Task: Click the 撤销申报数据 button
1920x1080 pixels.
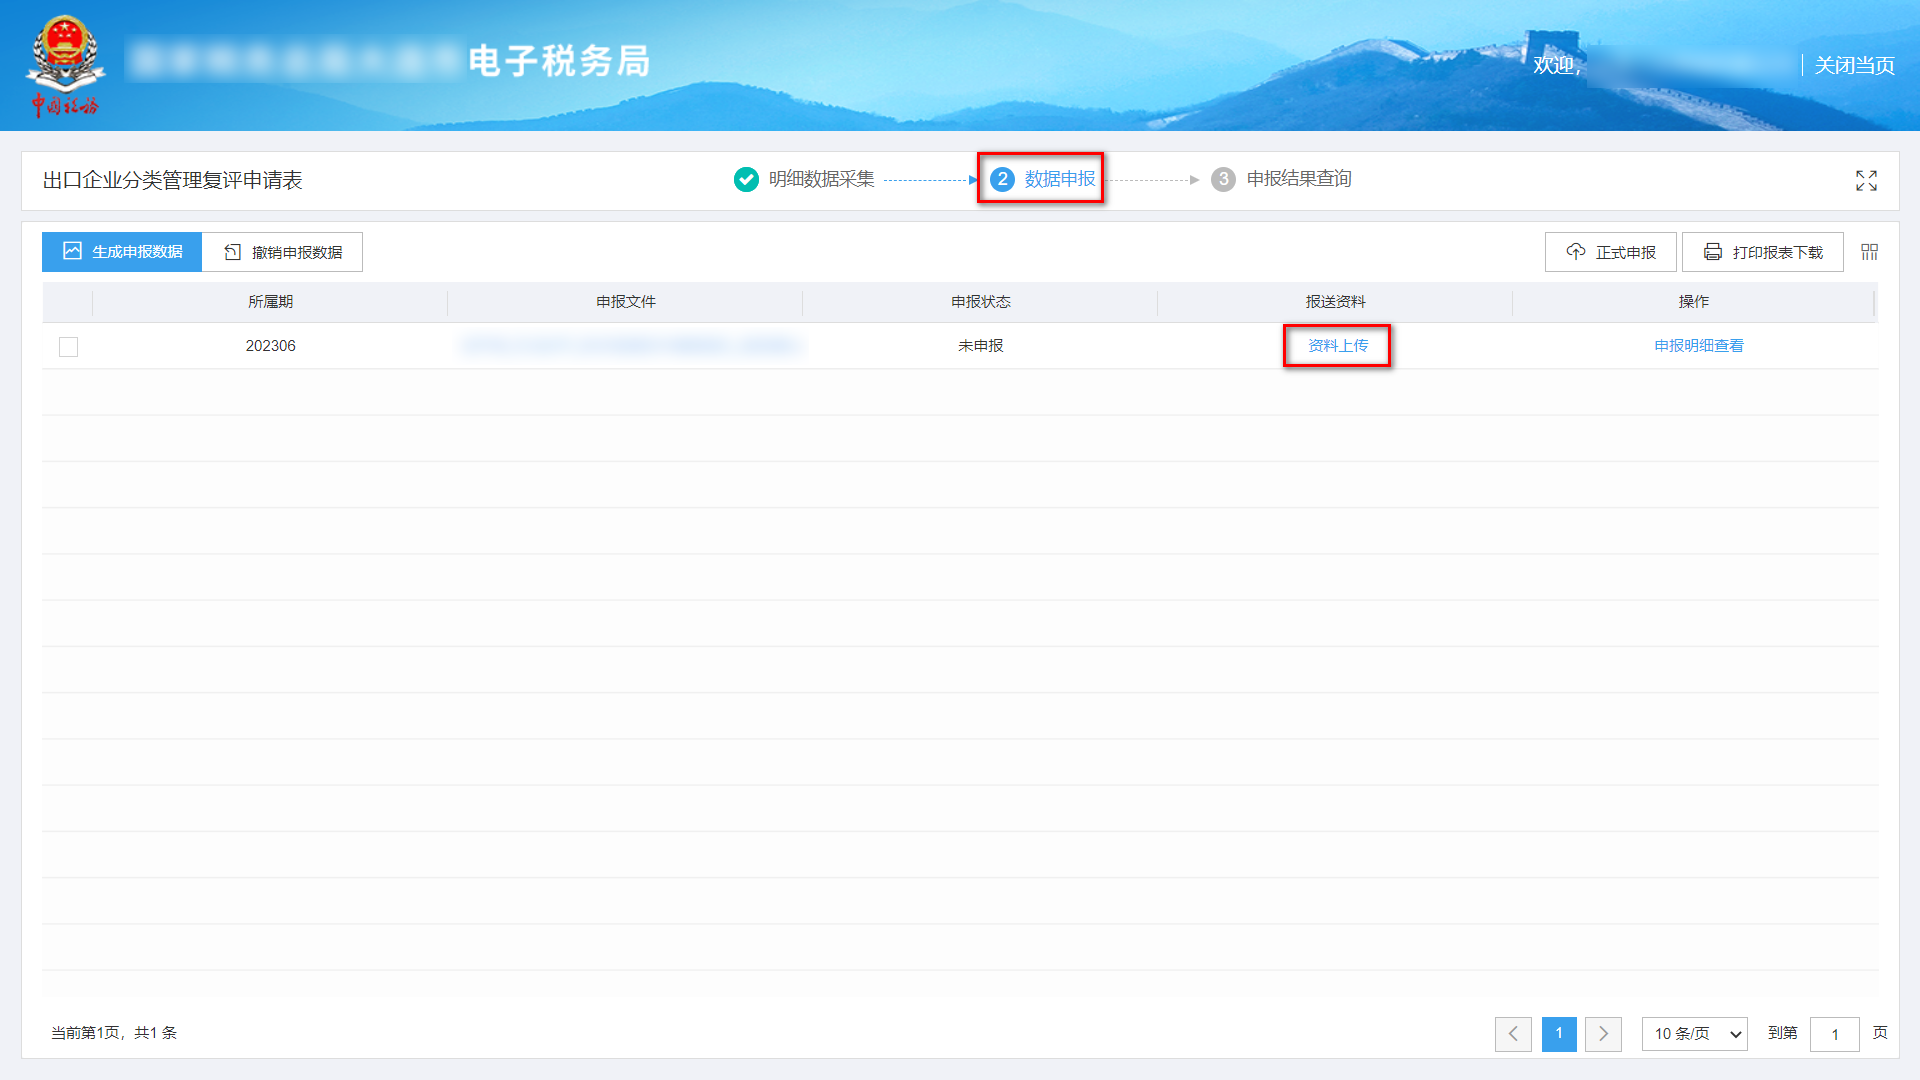Action: click(283, 251)
